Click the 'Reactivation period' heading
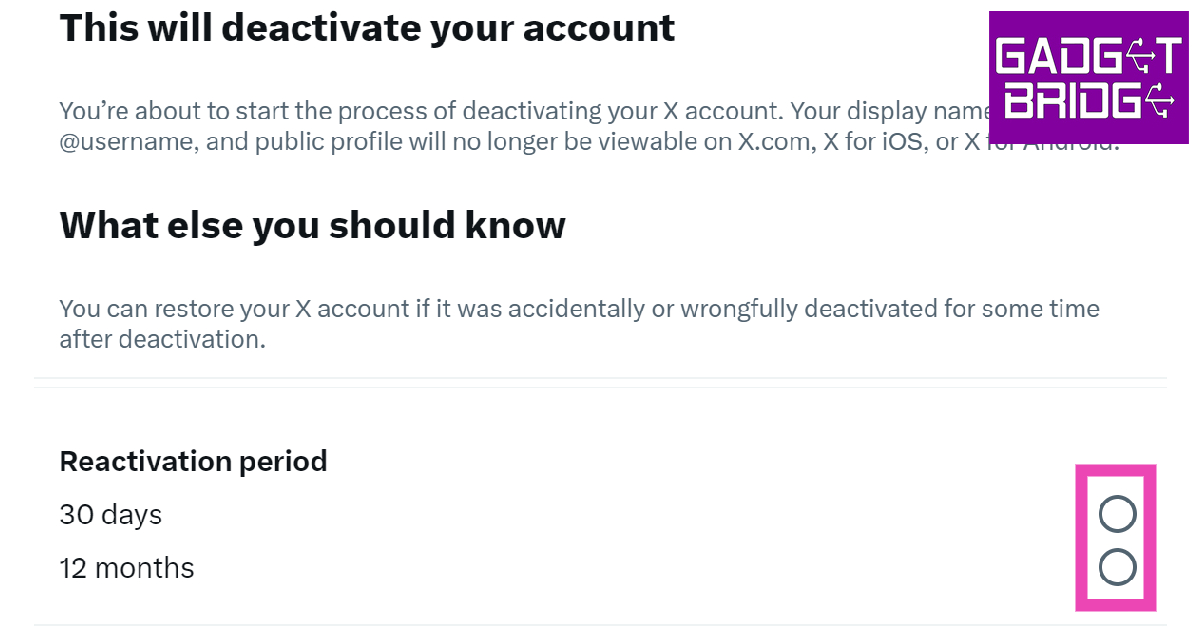This screenshot has height=628, width=1200. point(193,461)
